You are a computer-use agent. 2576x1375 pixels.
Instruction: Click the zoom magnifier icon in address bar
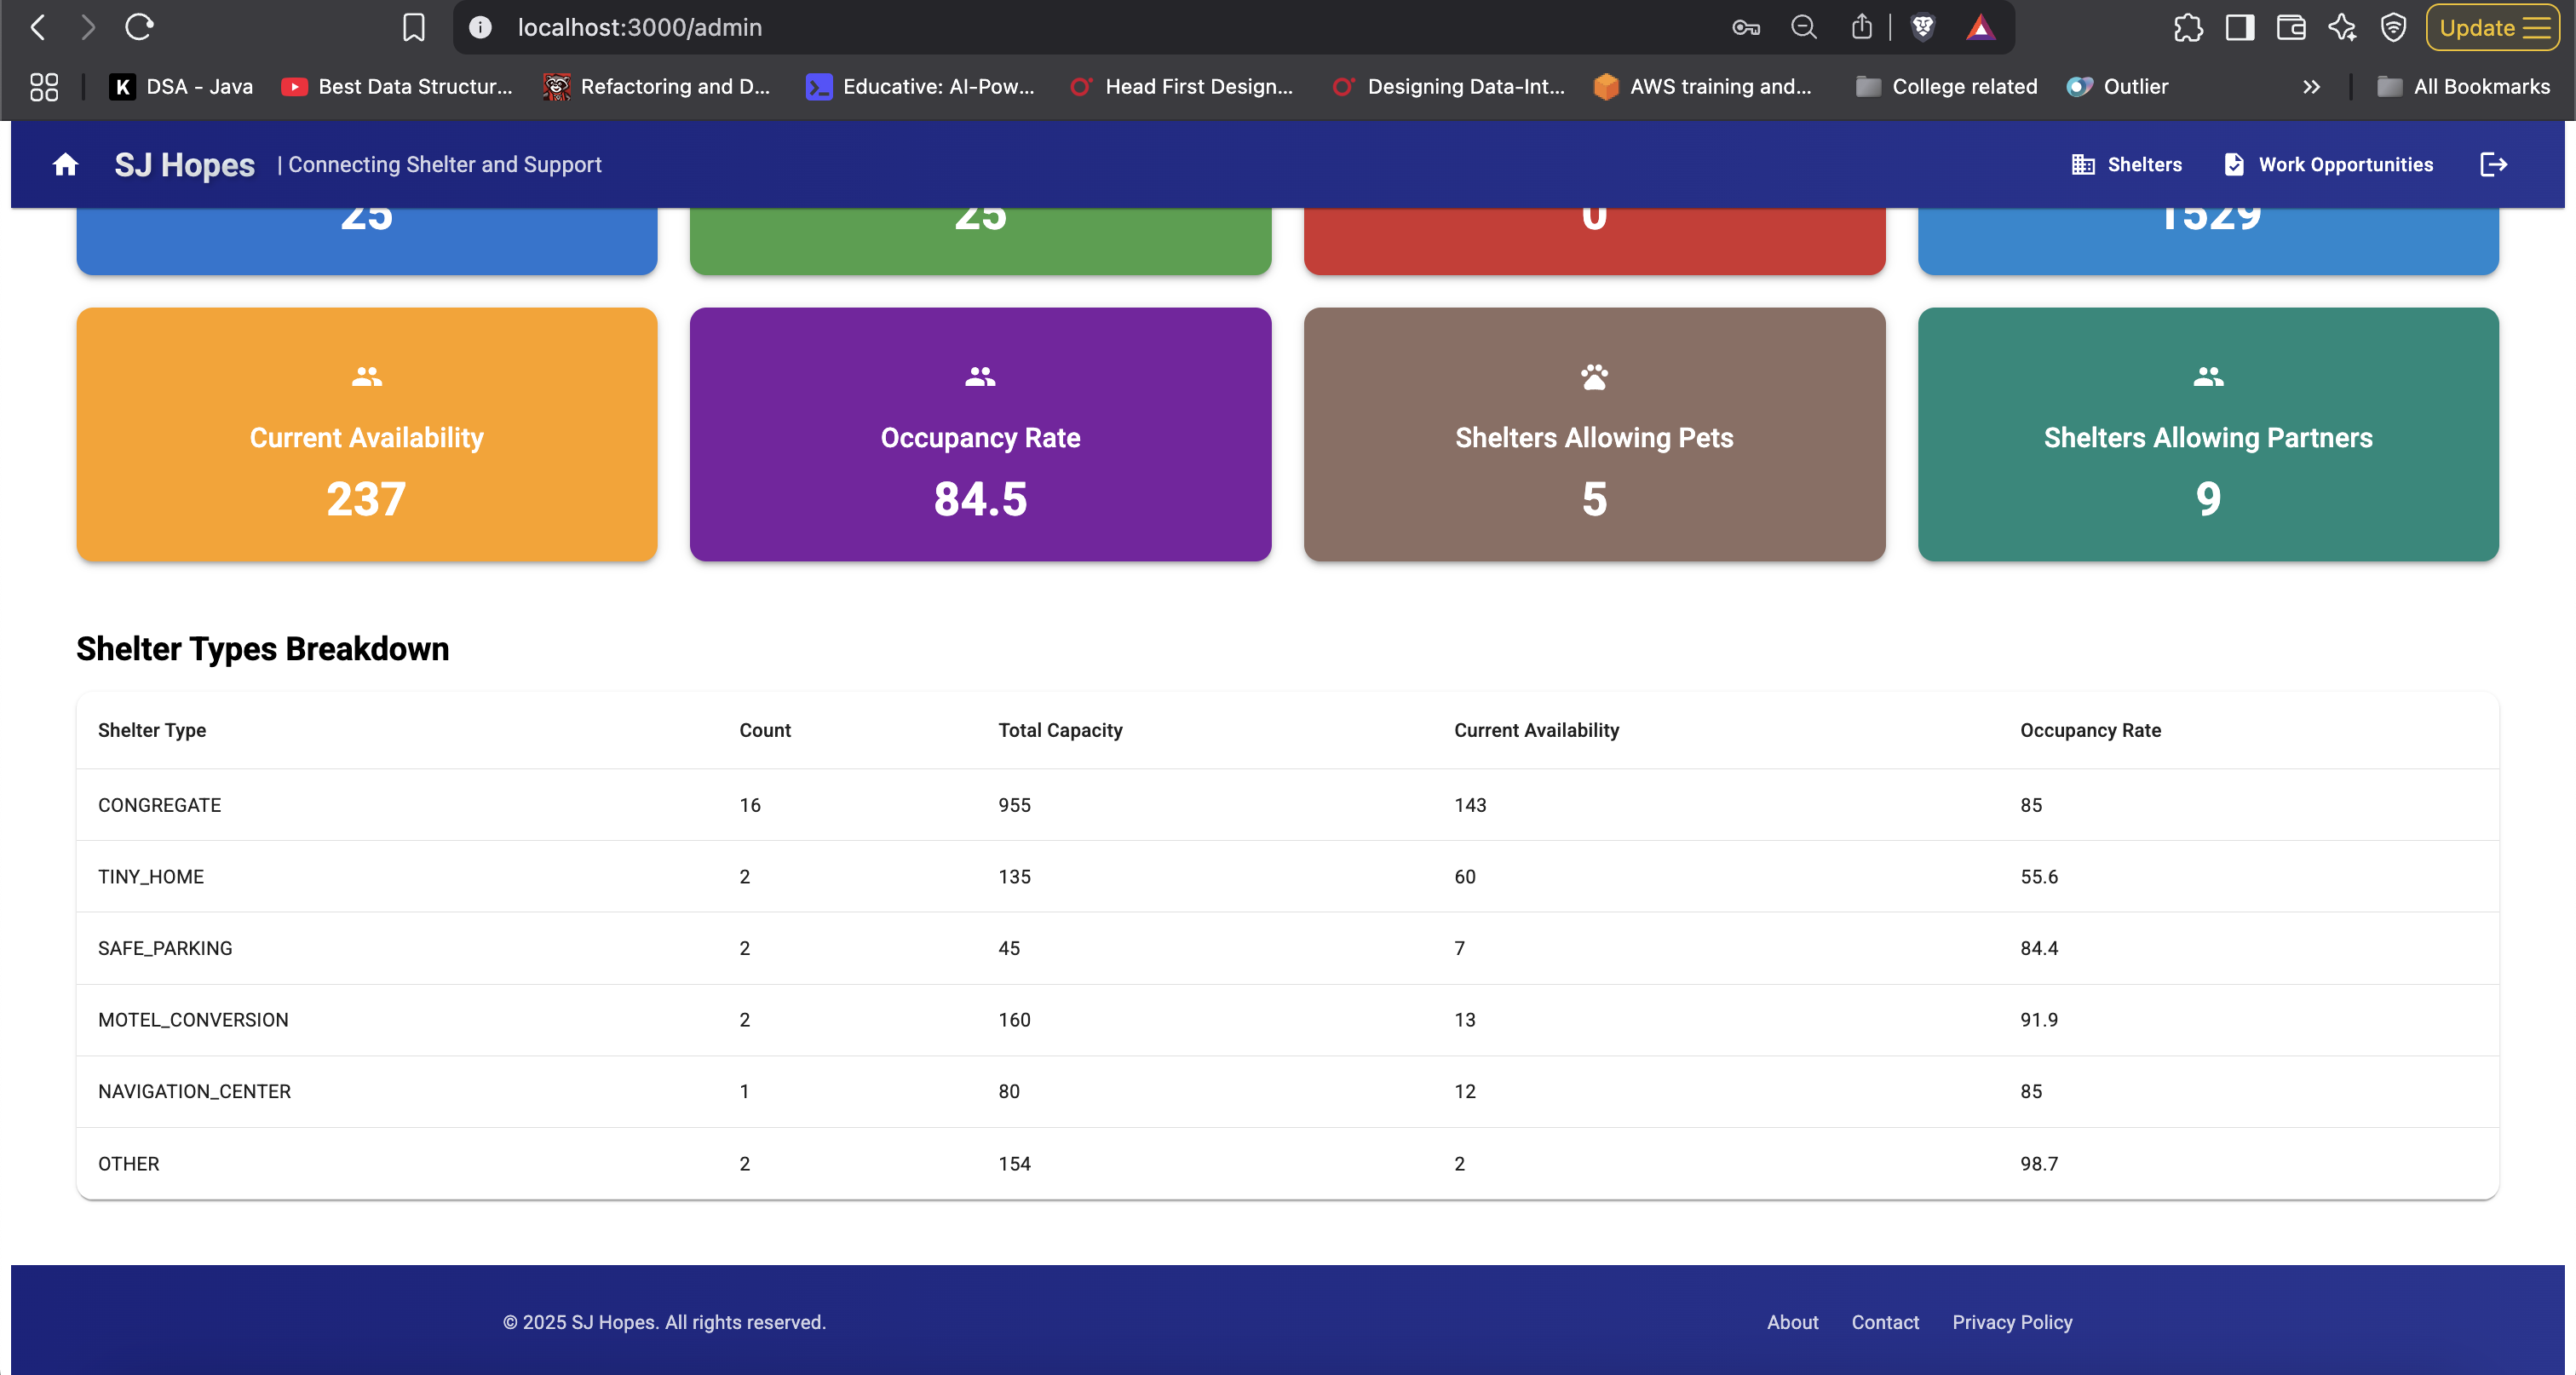tap(1803, 27)
